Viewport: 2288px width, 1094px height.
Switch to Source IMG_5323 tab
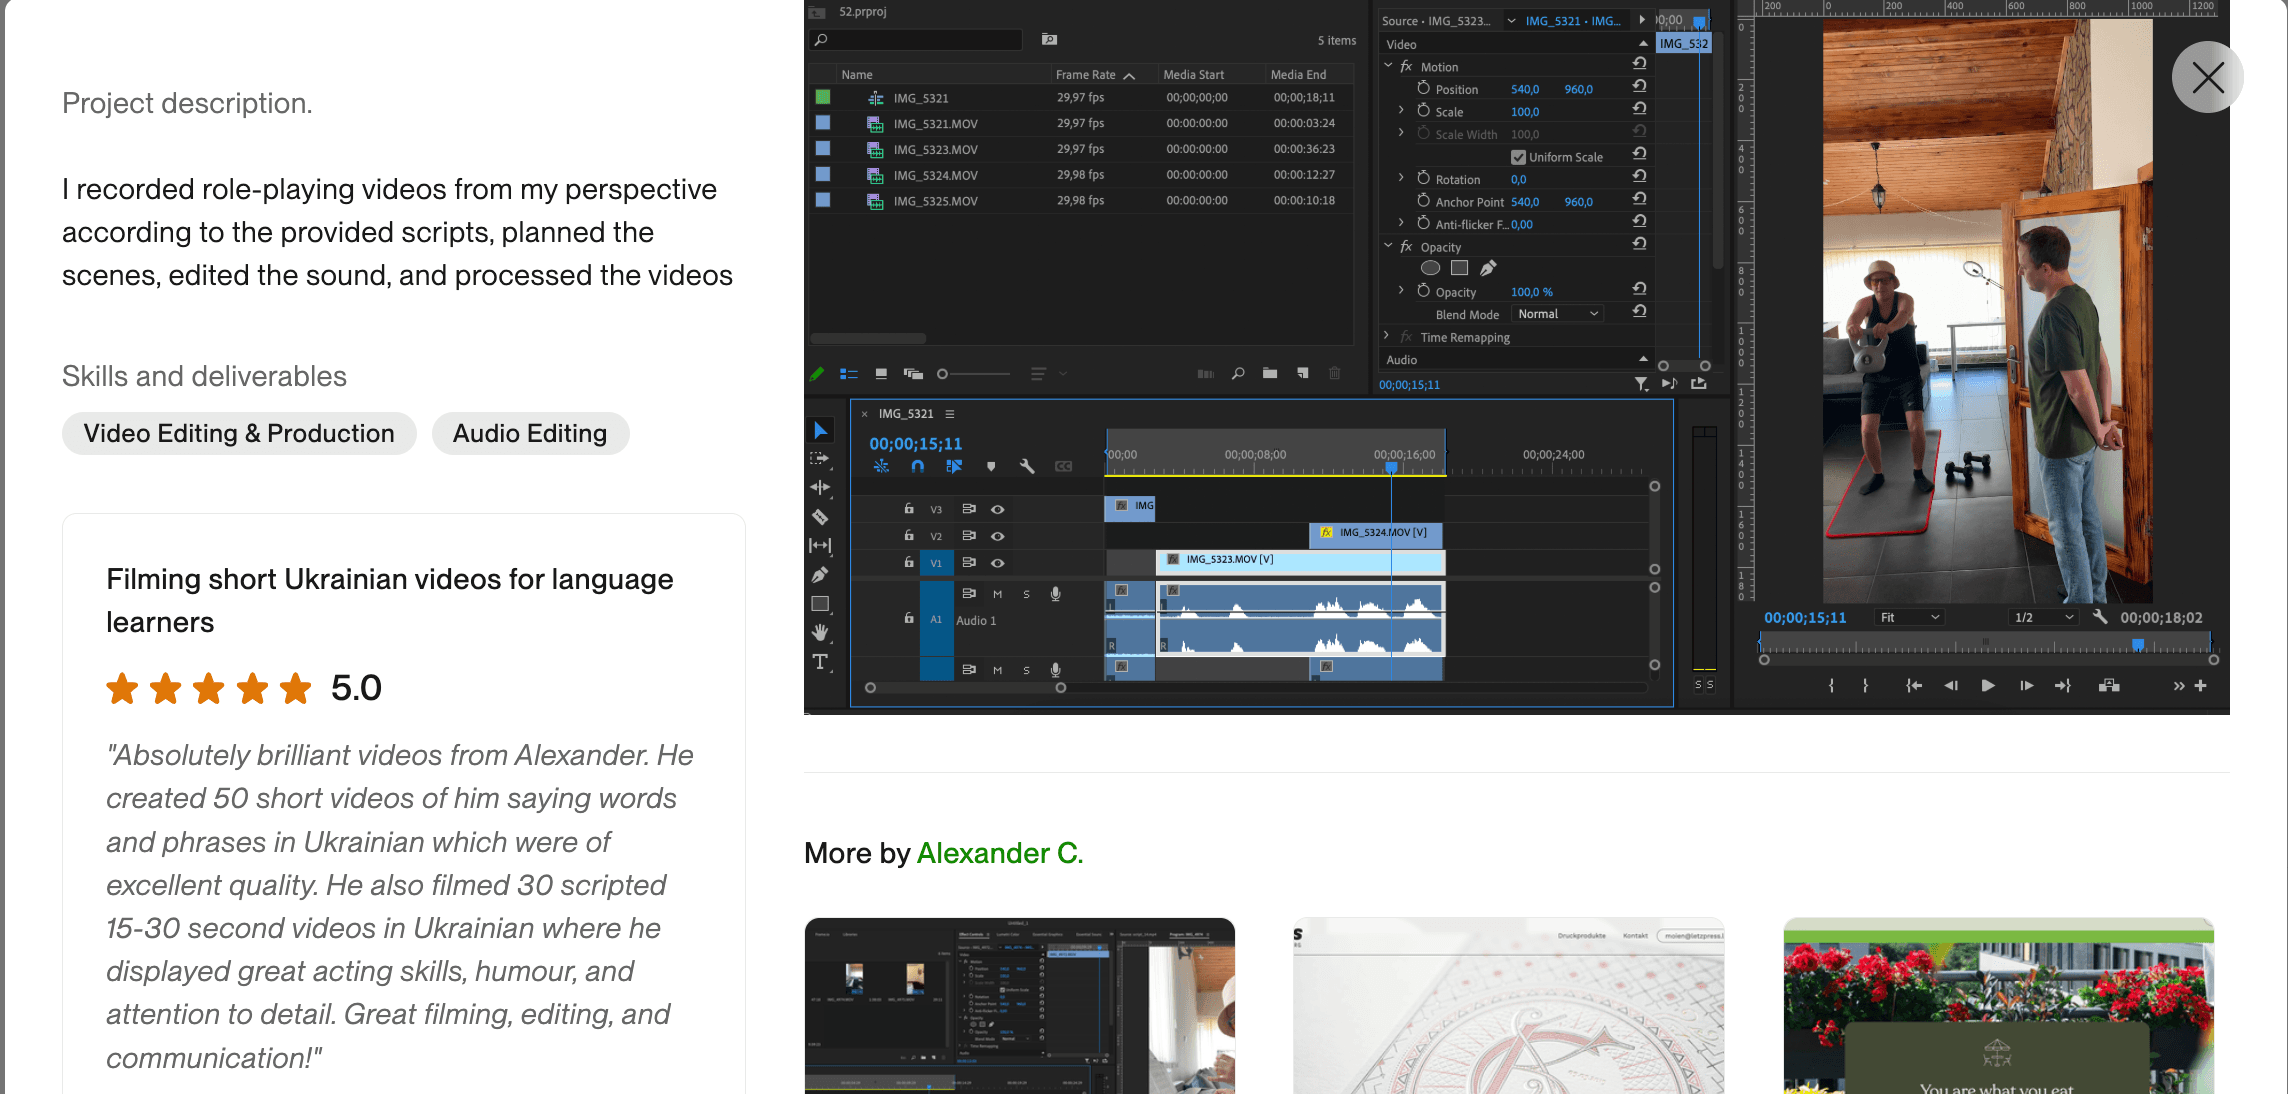click(1436, 21)
